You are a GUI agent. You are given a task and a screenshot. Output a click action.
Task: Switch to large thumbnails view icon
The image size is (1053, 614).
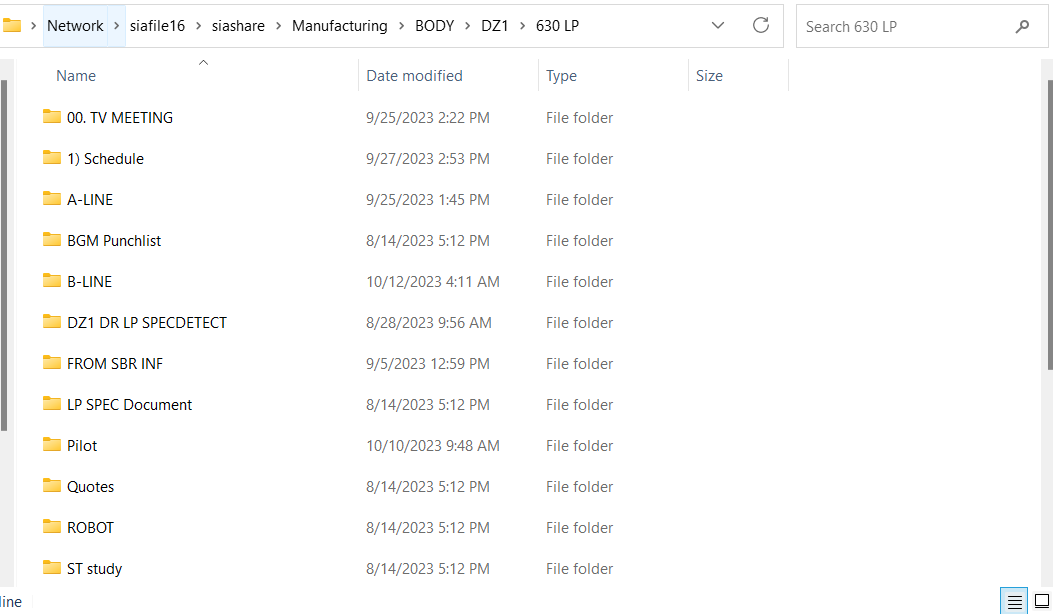[x=1041, y=601]
